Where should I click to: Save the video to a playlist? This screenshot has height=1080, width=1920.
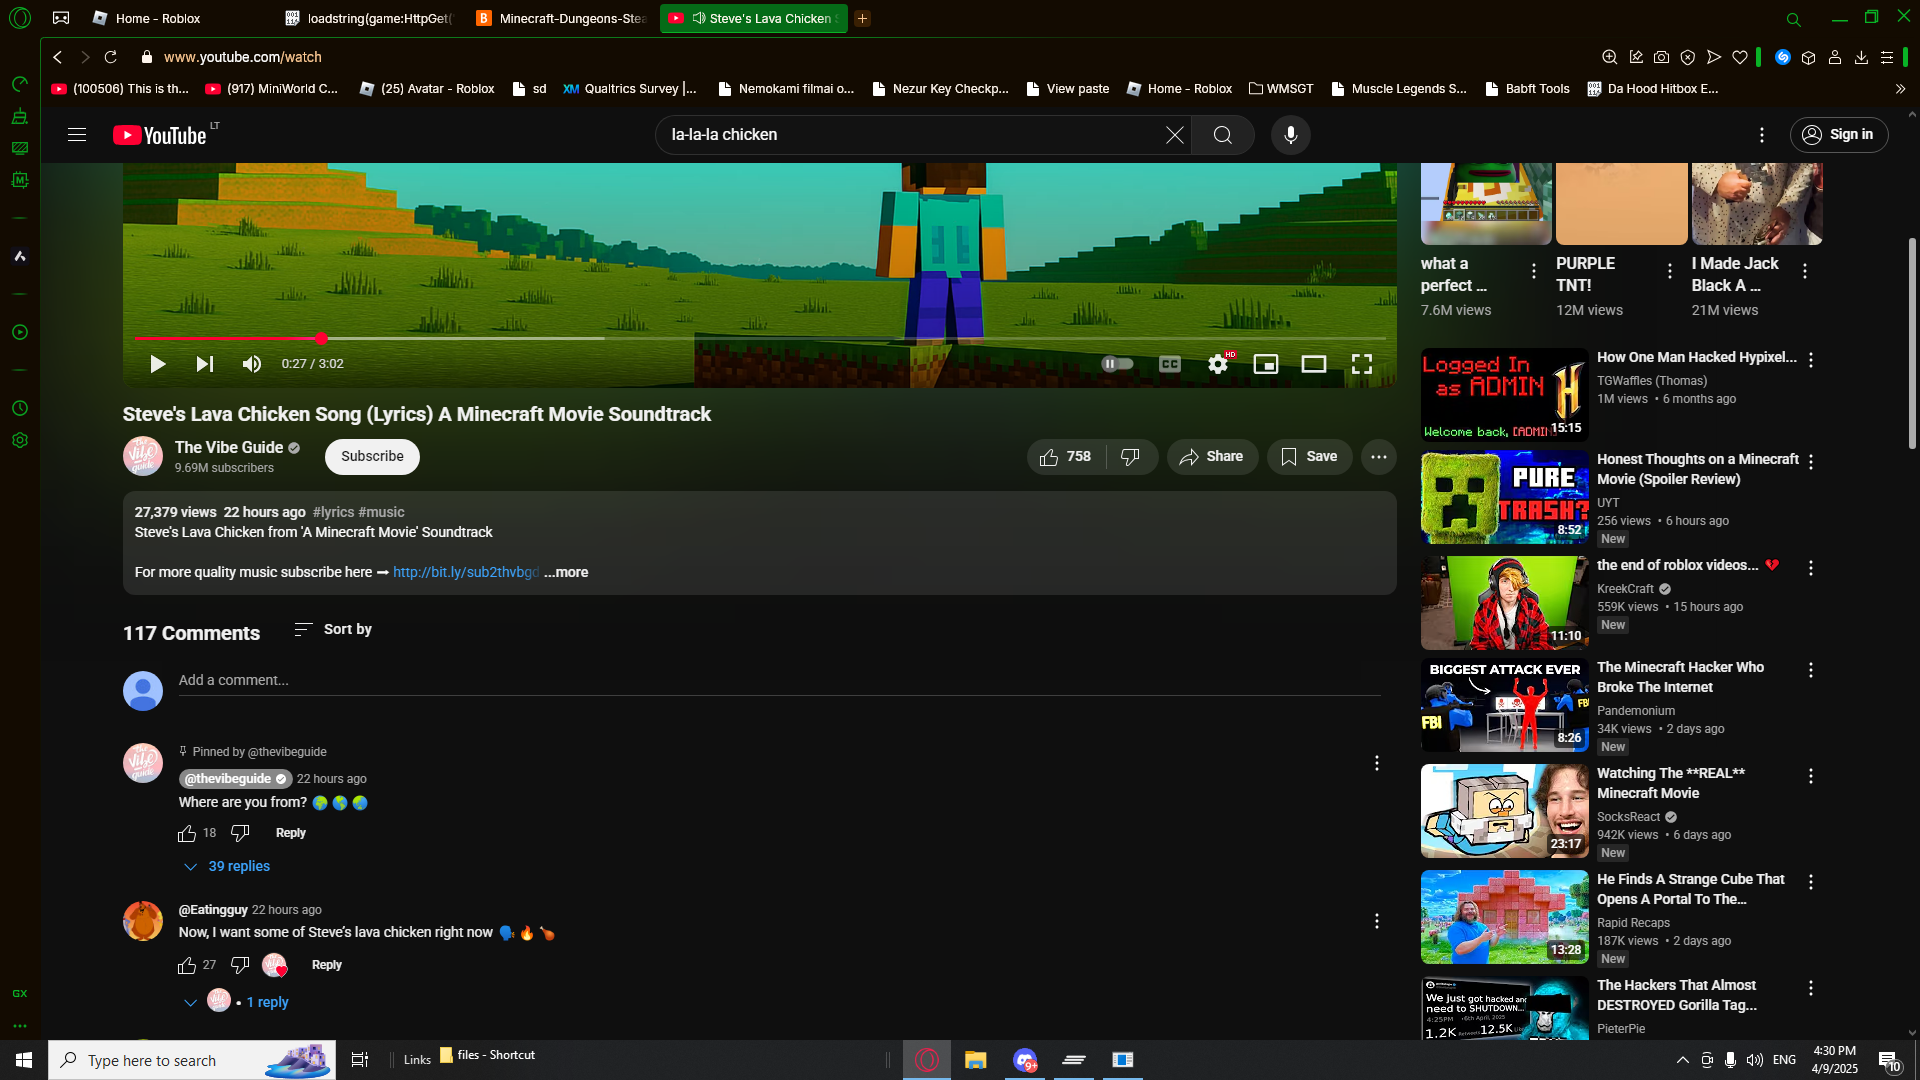coord(1309,457)
